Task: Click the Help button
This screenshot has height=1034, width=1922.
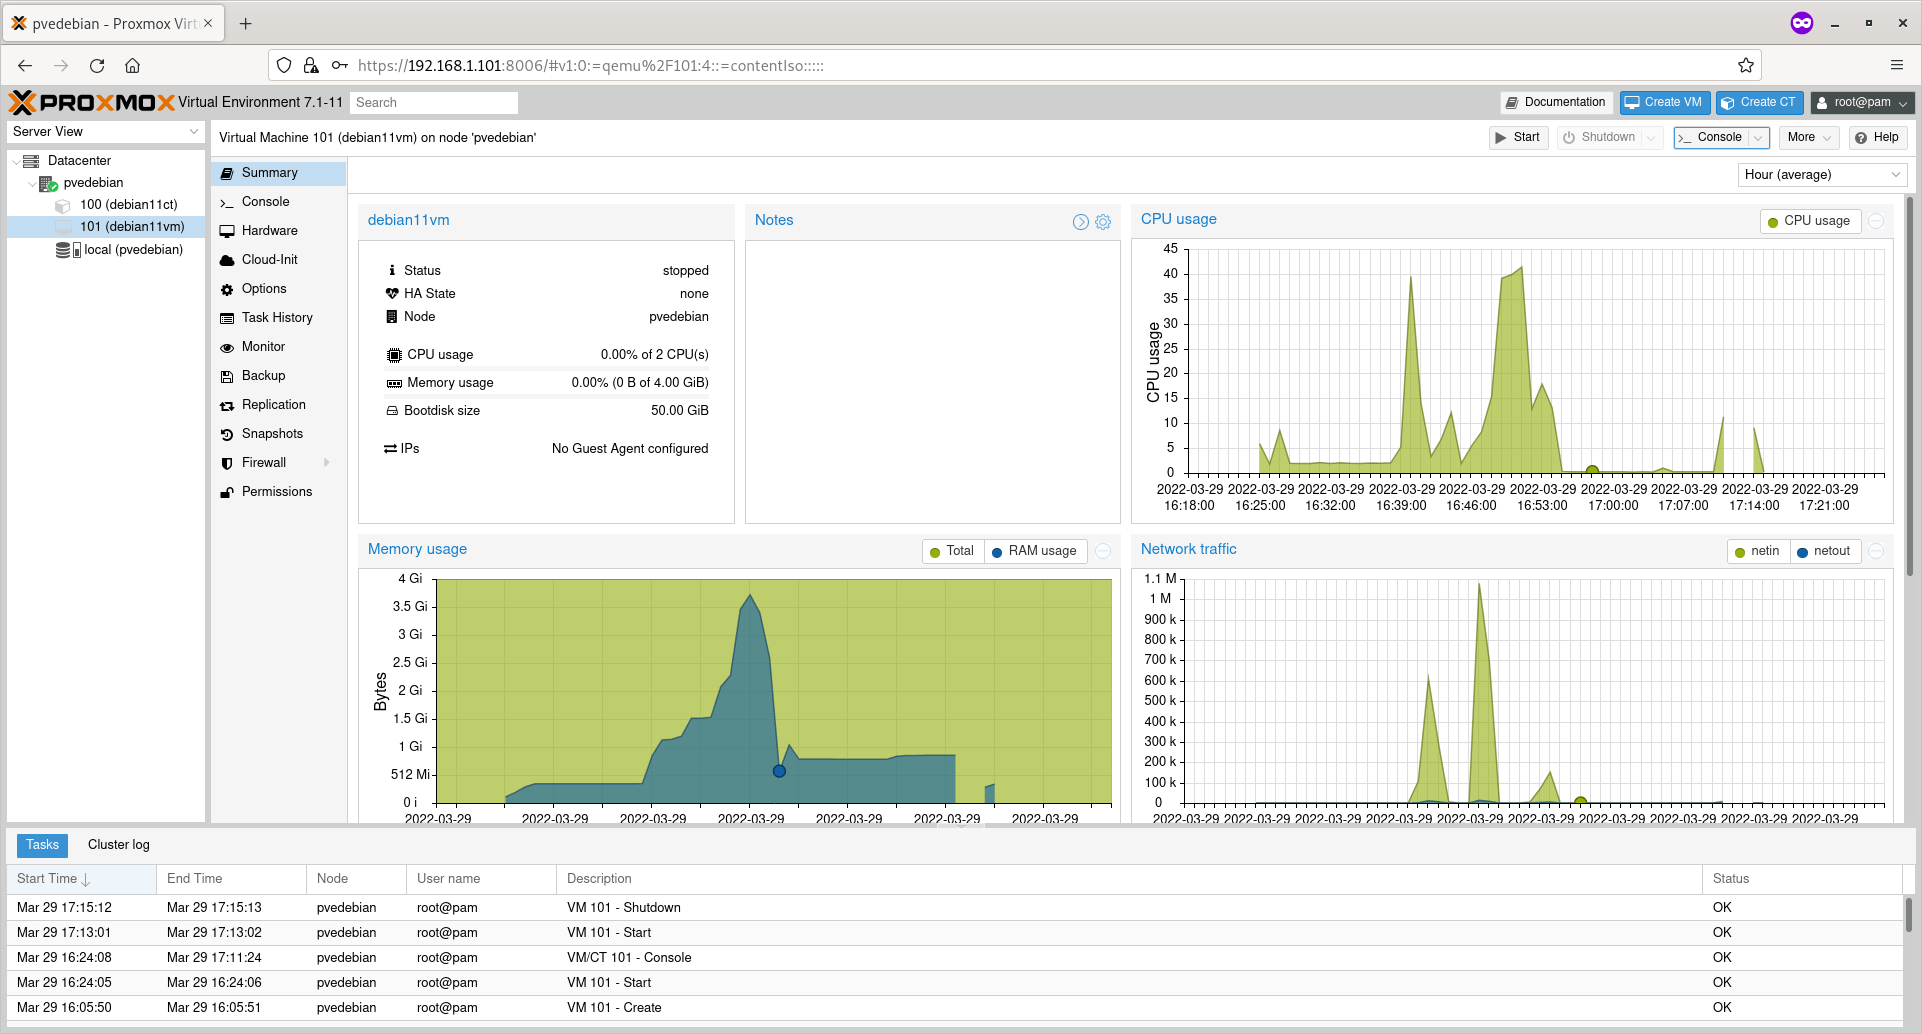Action: [x=1877, y=138]
